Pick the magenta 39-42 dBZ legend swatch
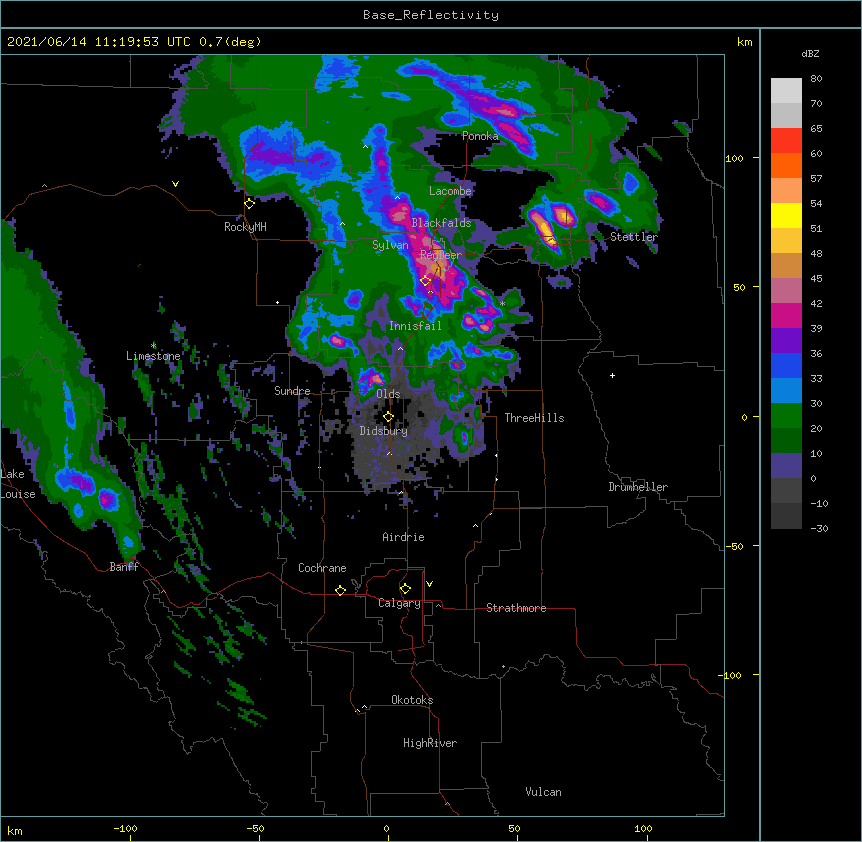 click(786, 316)
